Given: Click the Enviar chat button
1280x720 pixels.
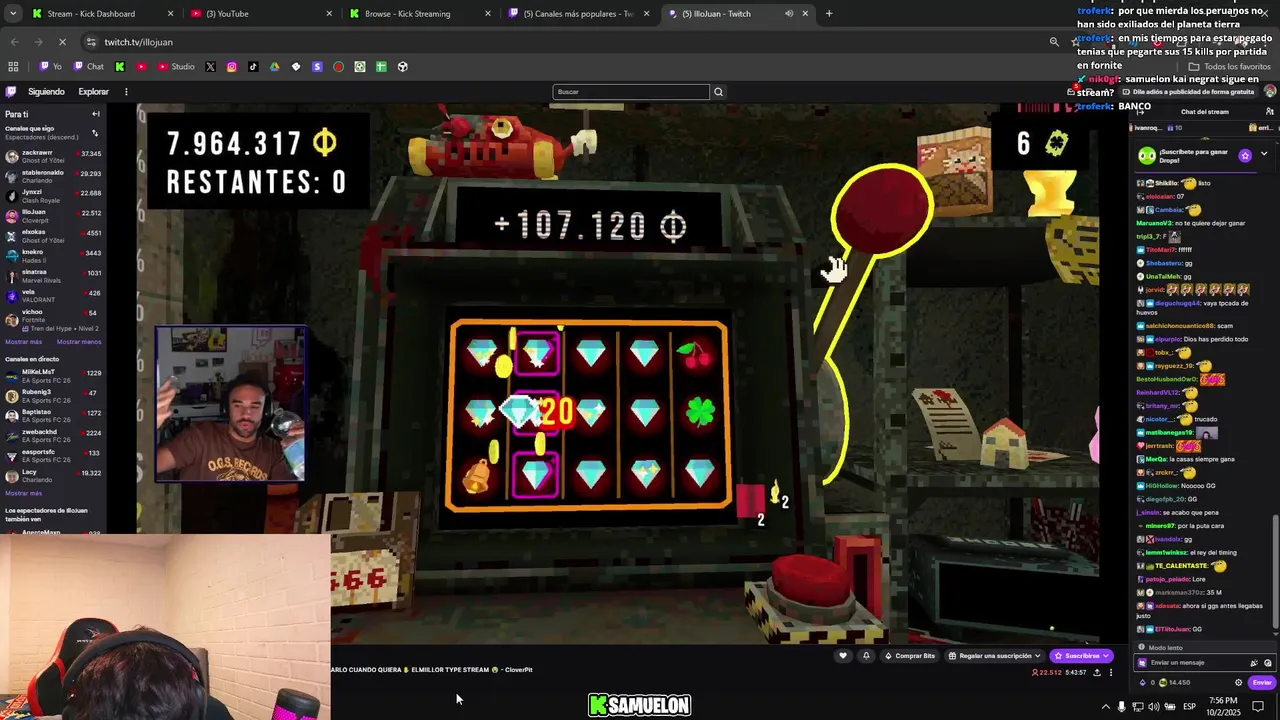Looking at the screenshot, I should pos(1262,682).
